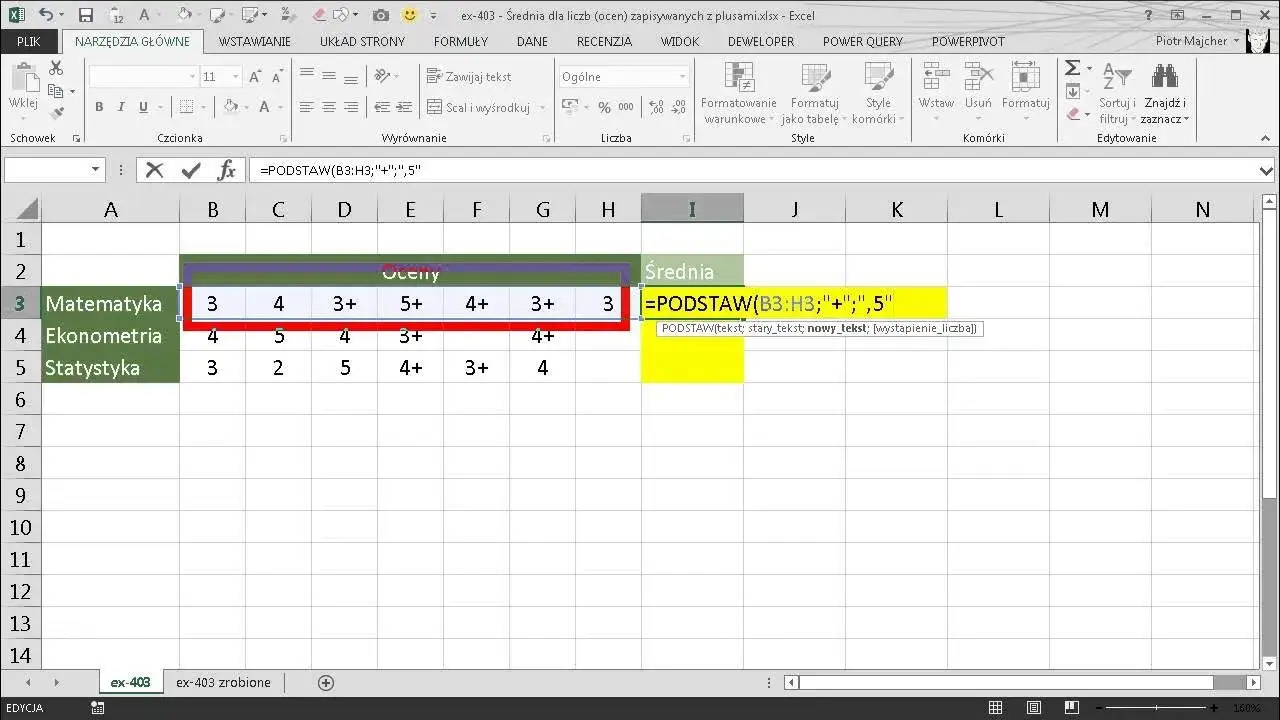The image size is (1280, 720).
Task: Confirm the formula with the checkmark icon
Action: click(190, 170)
